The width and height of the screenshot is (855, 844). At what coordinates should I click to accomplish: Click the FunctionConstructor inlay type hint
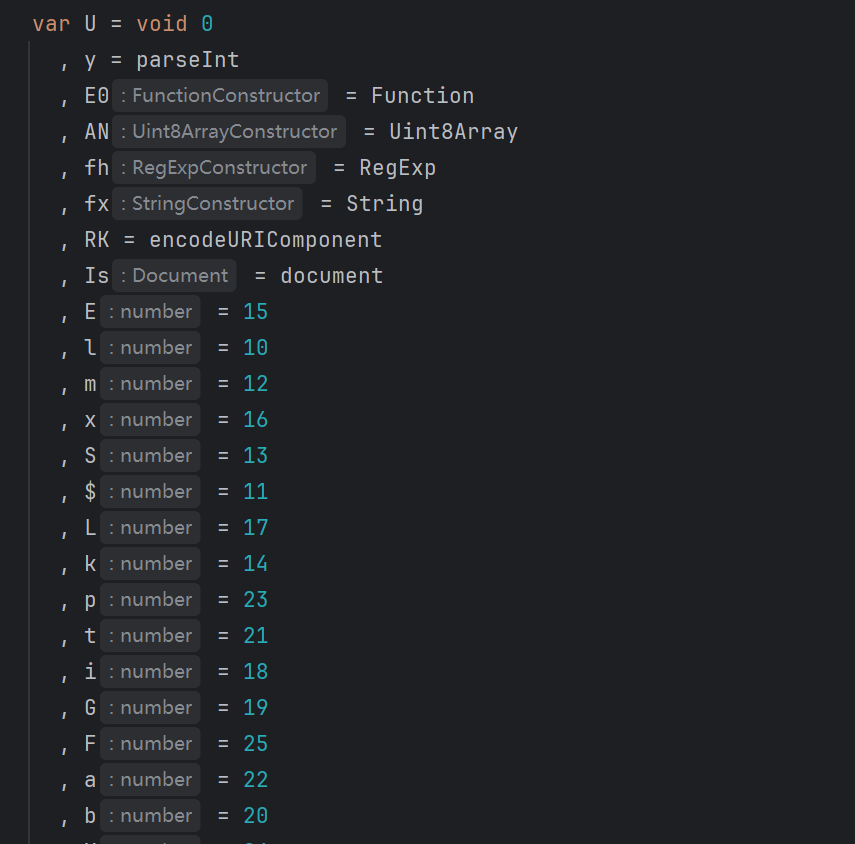pos(220,96)
